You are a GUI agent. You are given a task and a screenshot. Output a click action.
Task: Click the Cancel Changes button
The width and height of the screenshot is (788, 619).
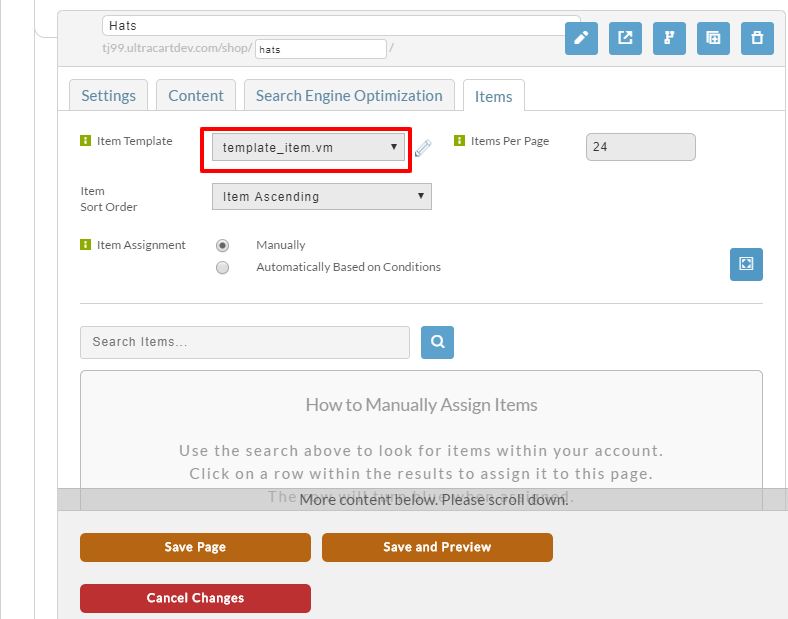(x=195, y=598)
